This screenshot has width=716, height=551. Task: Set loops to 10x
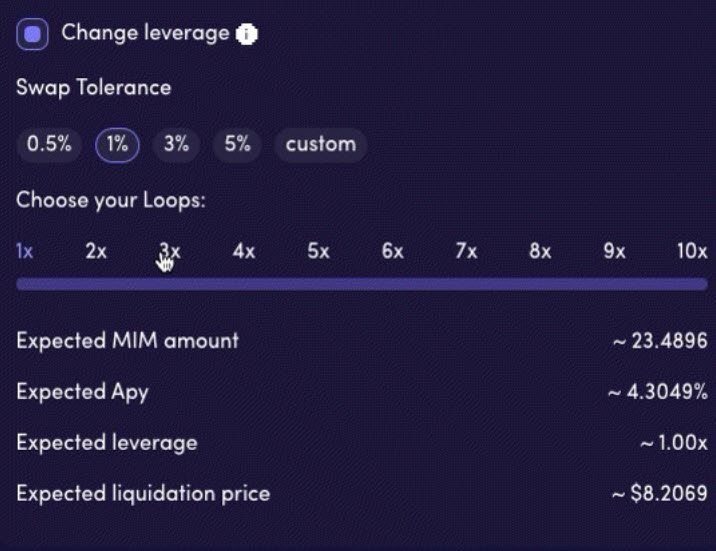coord(691,251)
